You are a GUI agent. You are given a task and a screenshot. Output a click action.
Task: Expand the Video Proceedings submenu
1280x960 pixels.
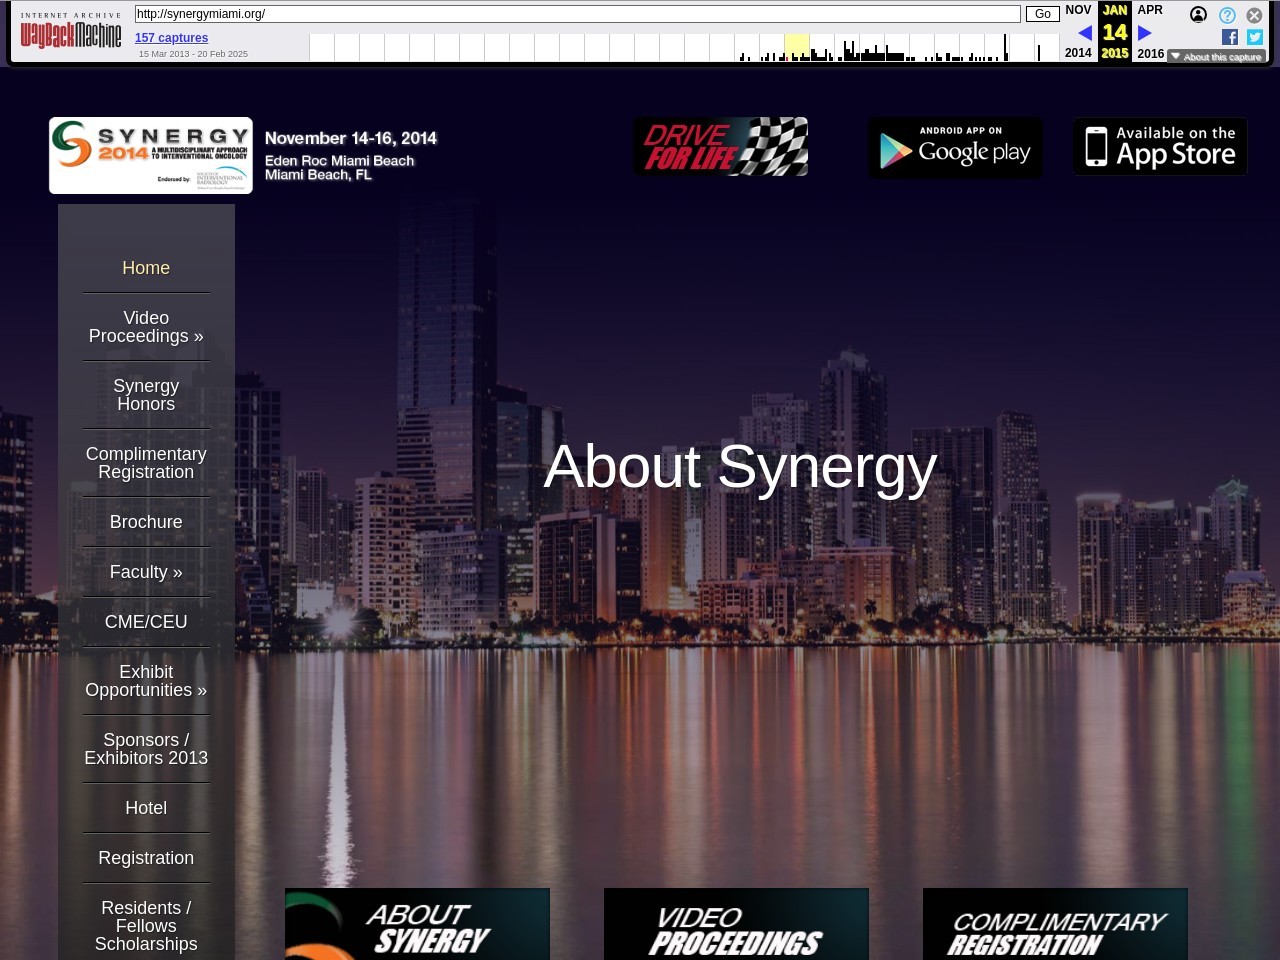(x=146, y=327)
